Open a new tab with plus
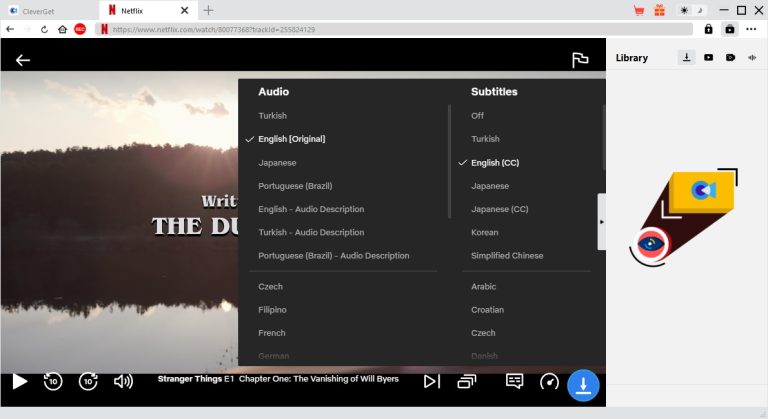 [x=208, y=10]
